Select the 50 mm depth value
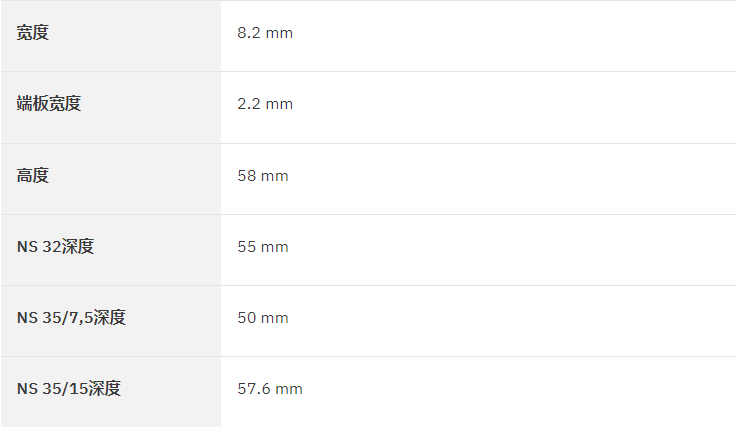The height and width of the screenshot is (427, 747). click(x=263, y=318)
